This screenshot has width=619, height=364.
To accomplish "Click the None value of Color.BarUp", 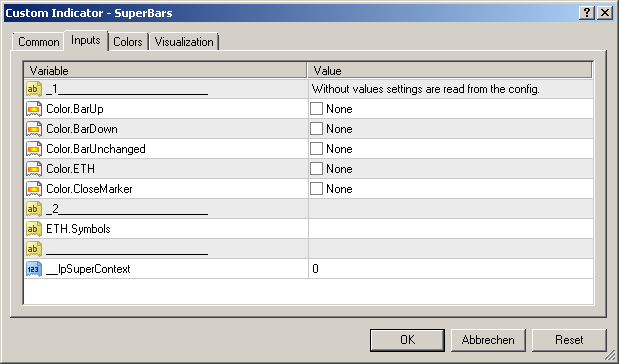I will 340,109.
